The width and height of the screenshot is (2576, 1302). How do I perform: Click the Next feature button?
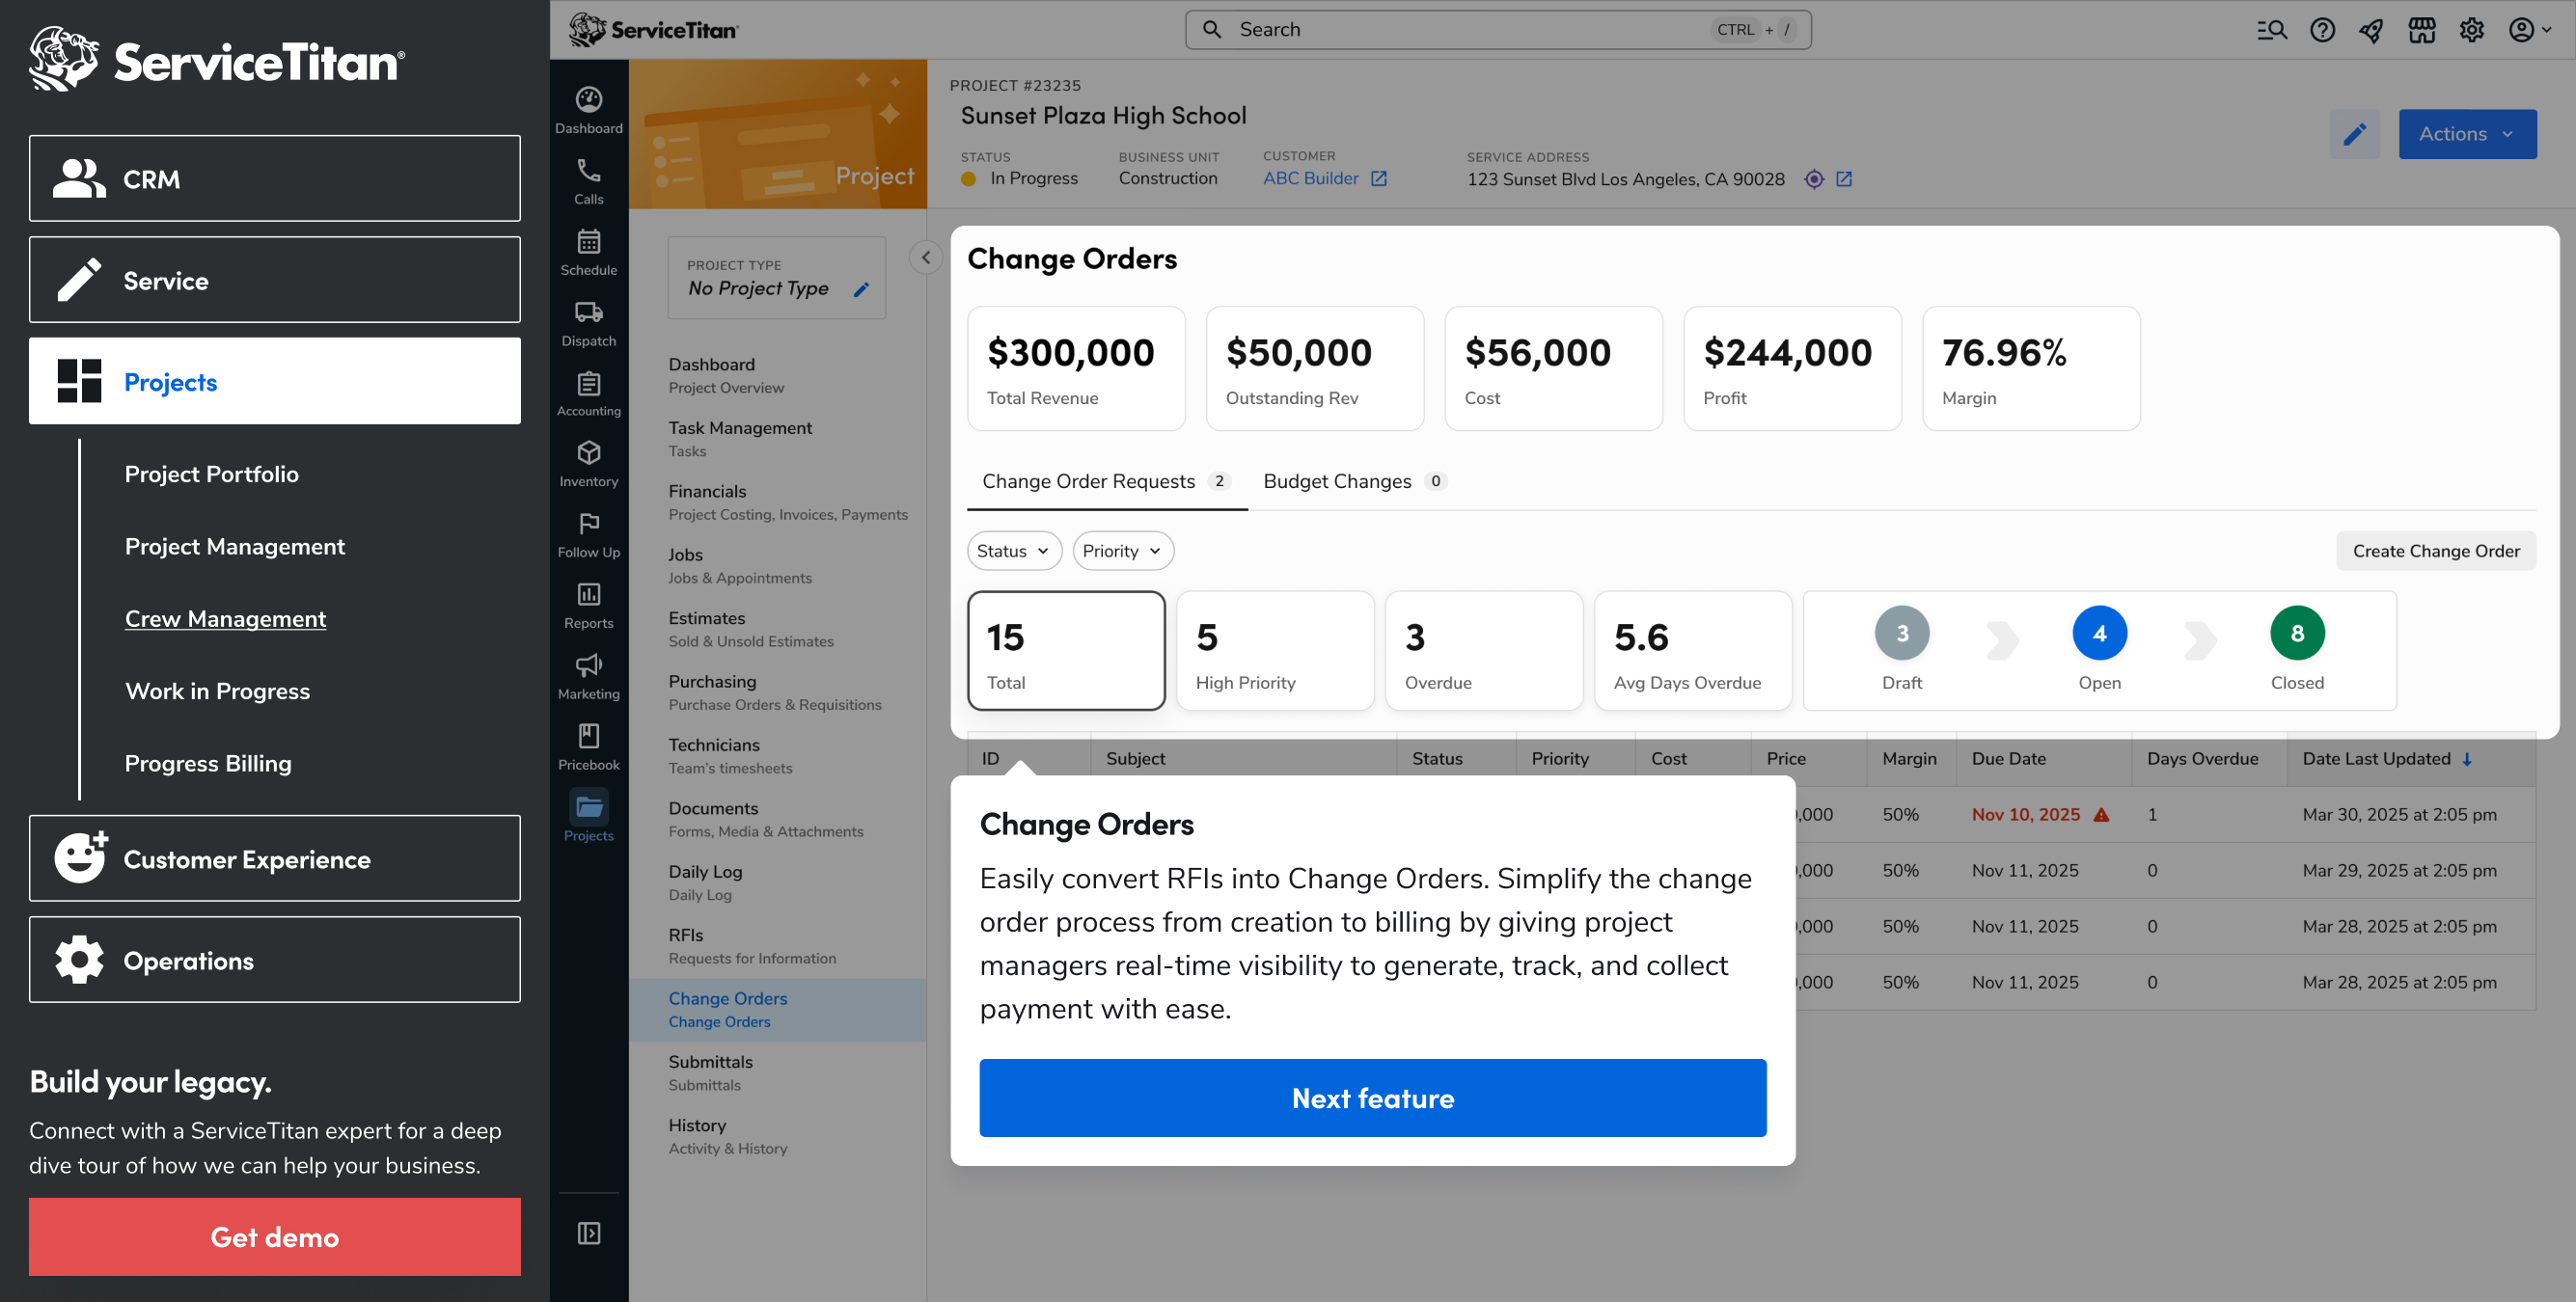point(1371,1097)
